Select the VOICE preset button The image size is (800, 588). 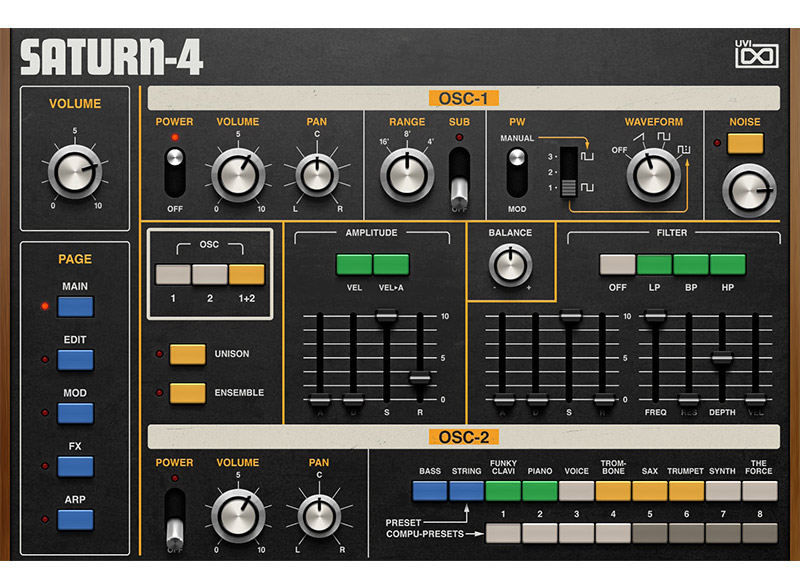pyautogui.click(x=577, y=491)
